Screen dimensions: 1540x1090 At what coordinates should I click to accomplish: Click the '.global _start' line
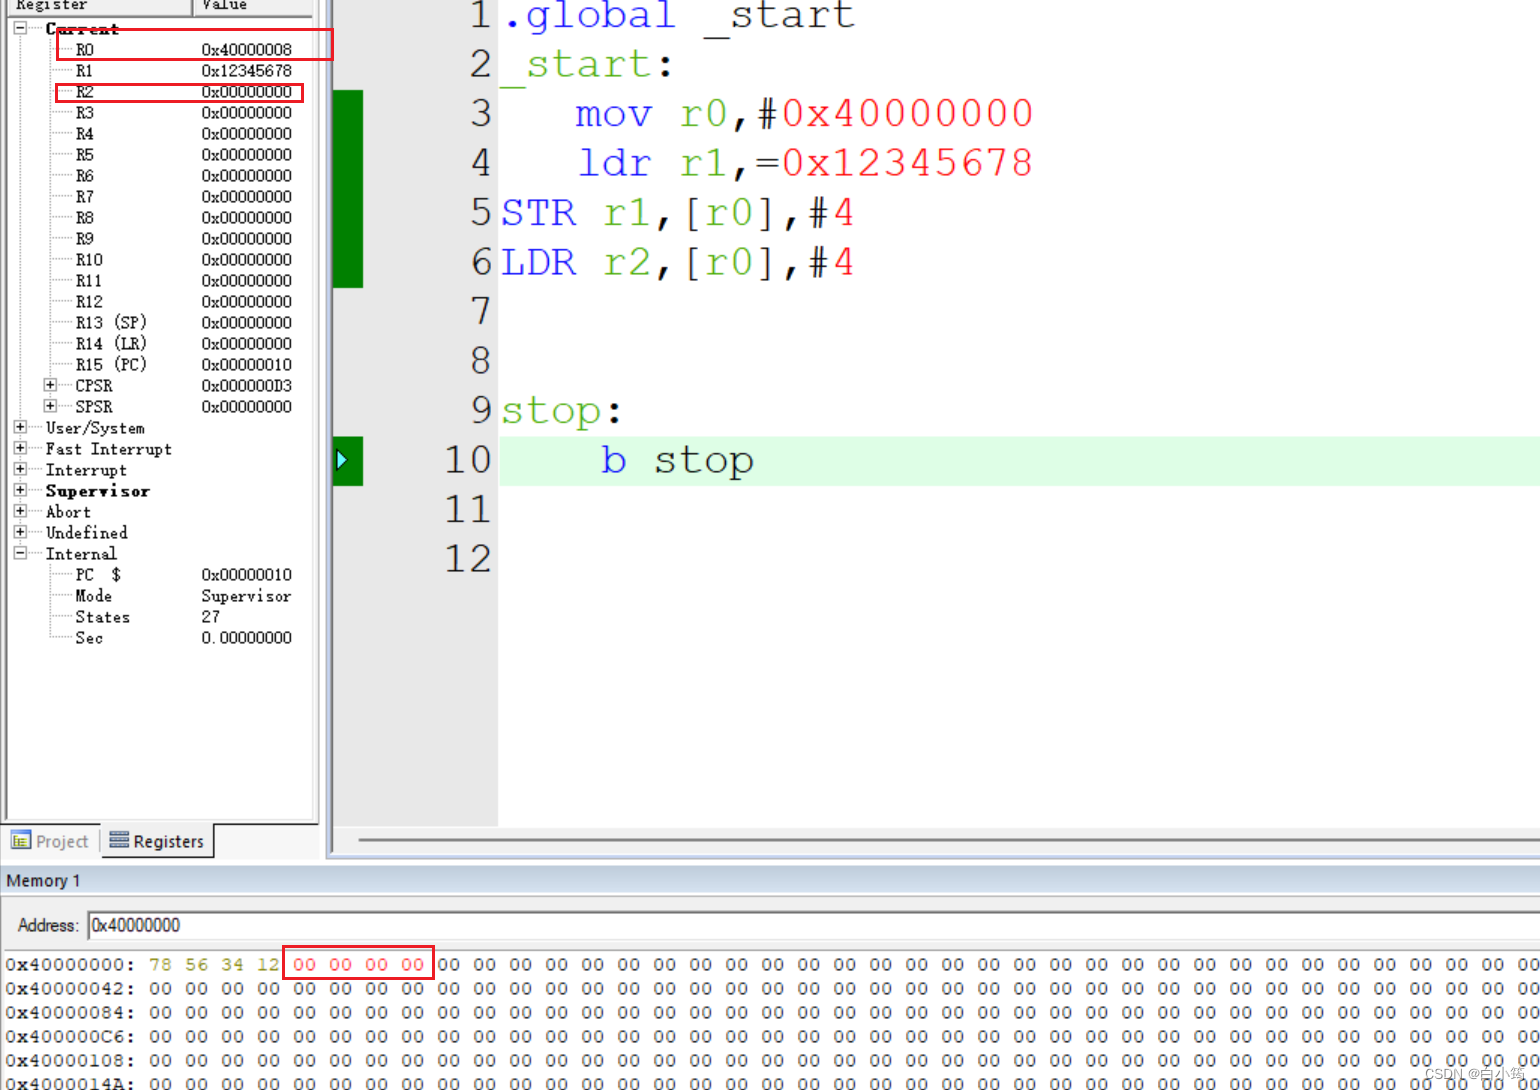coord(679,15)
